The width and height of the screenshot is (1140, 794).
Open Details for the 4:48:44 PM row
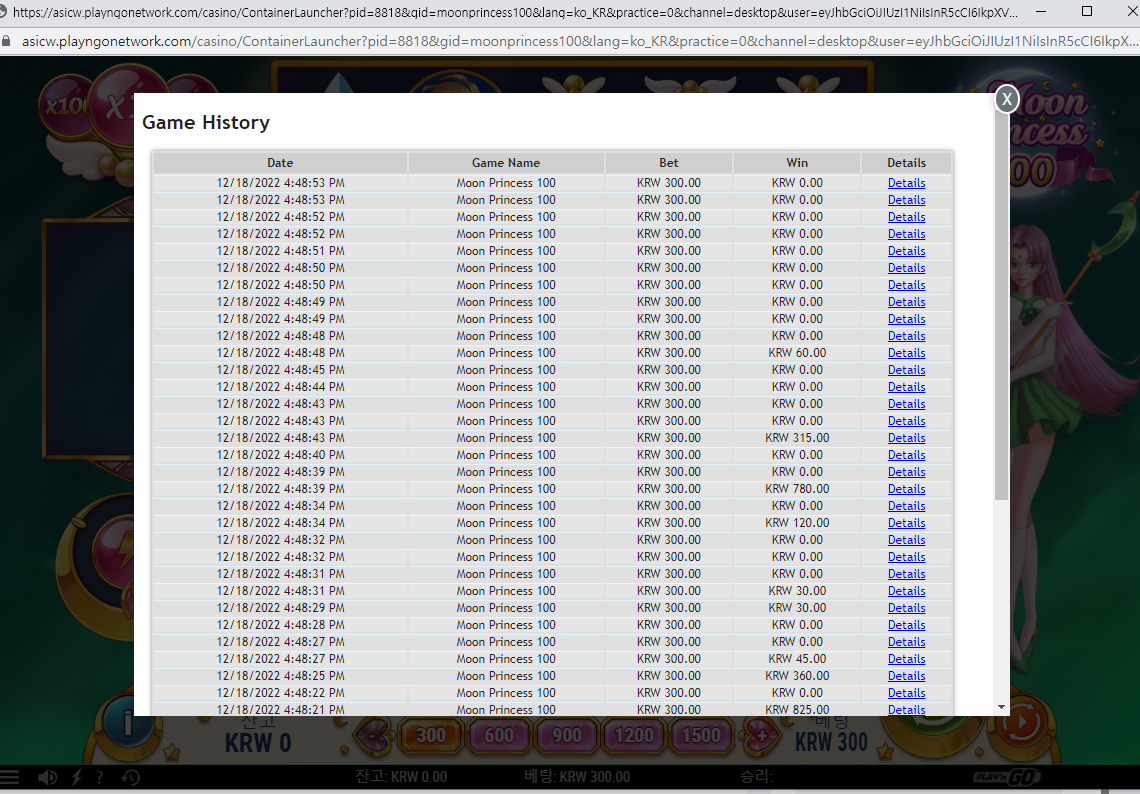906,387
